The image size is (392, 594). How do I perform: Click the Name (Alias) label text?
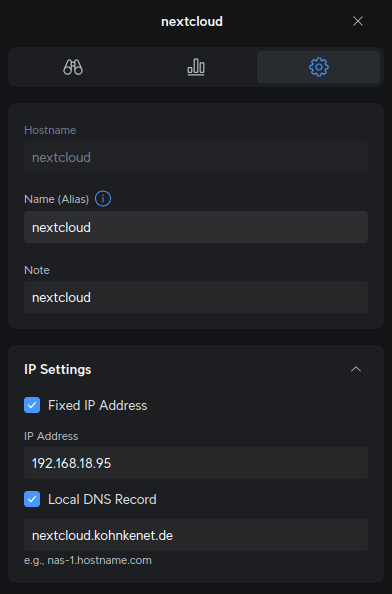pyautogui.click(x=56, y=199)
